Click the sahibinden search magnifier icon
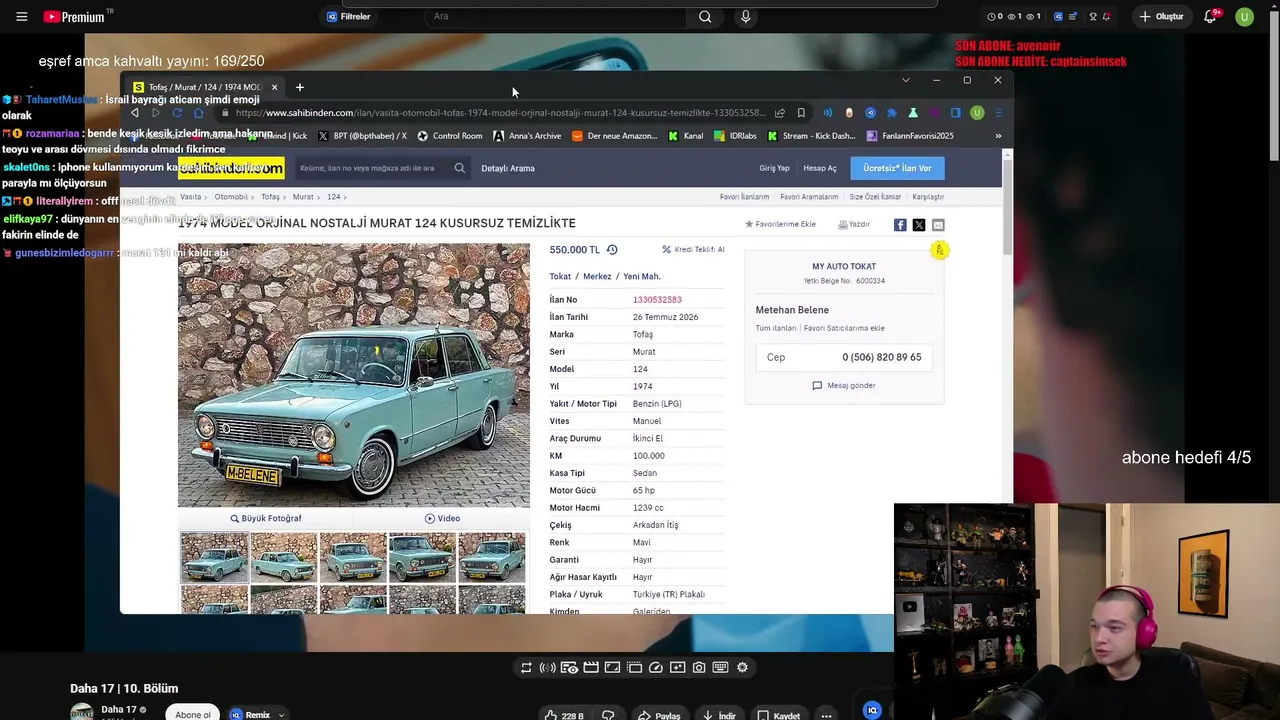This screenshot has width=1280, height=720. tap(460, 168)
